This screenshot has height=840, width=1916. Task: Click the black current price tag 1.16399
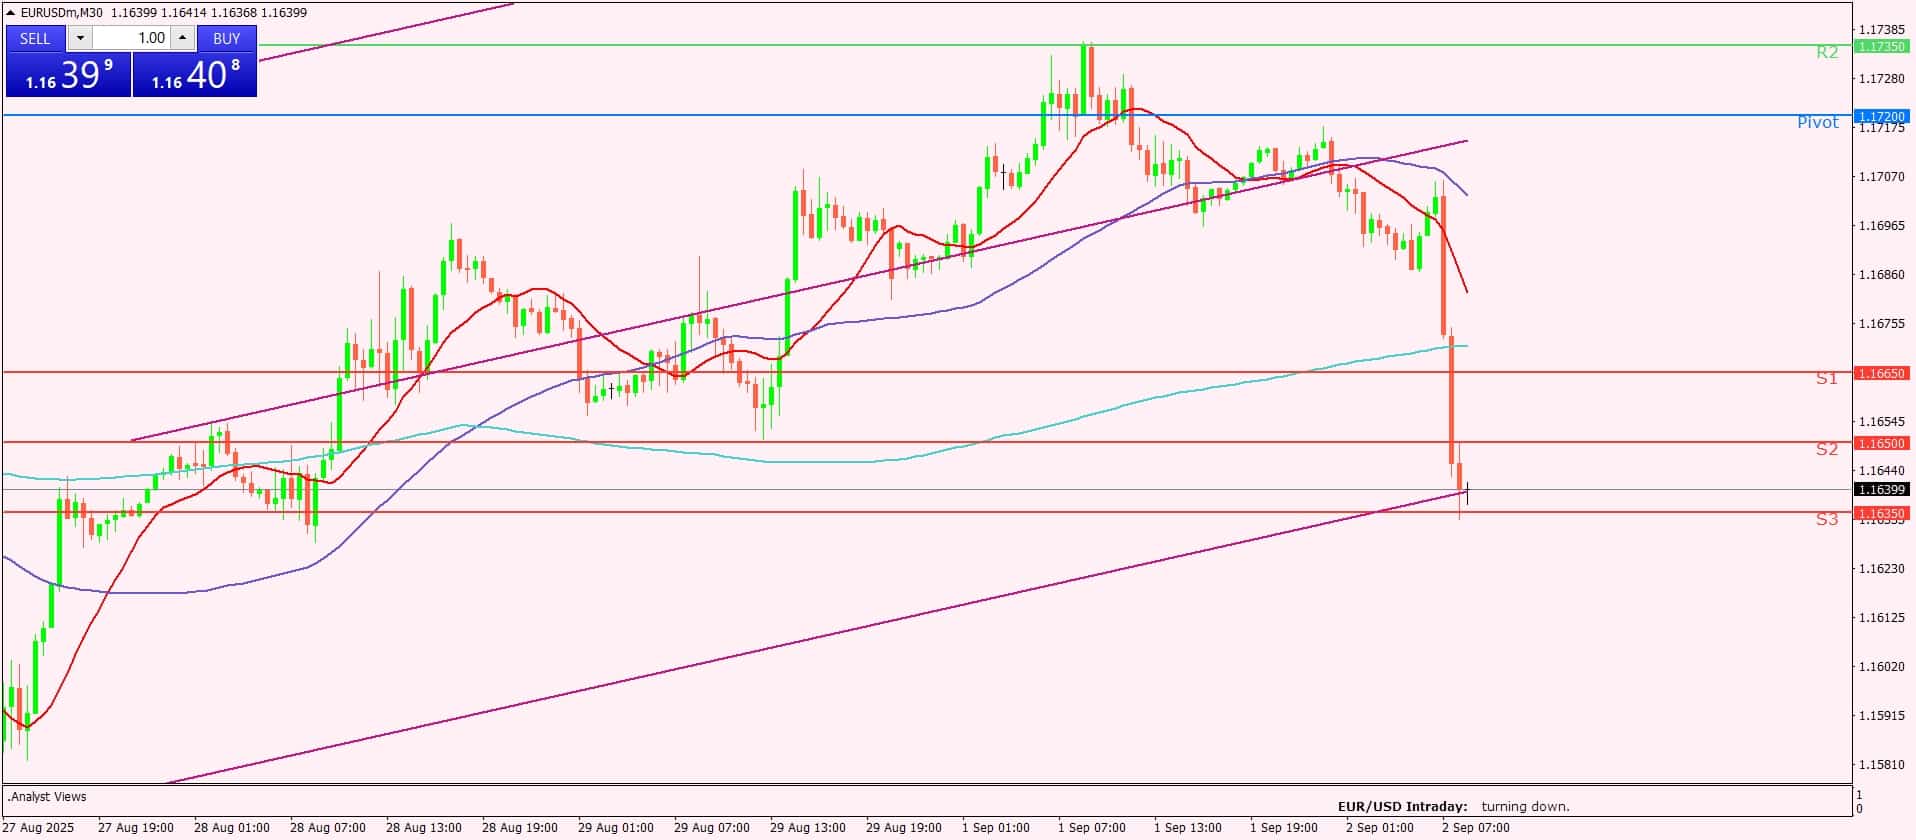tap(1882, 490)
